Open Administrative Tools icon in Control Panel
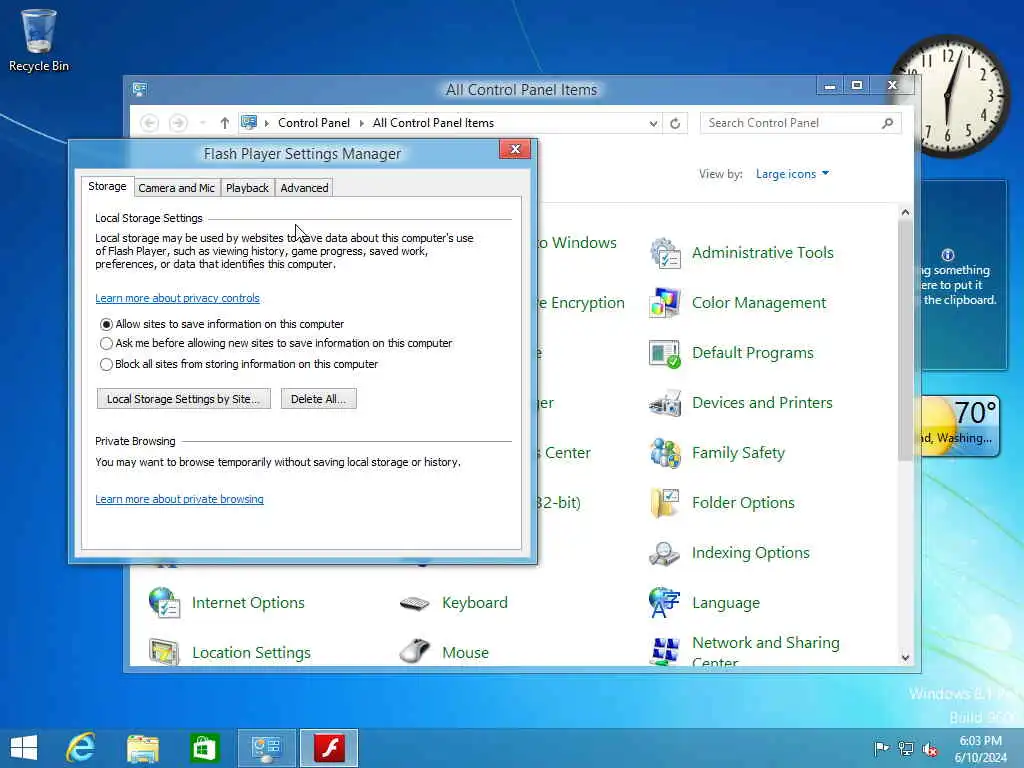Image resolution: width=1024 pixels, height=768 pixels. [665, 253]
